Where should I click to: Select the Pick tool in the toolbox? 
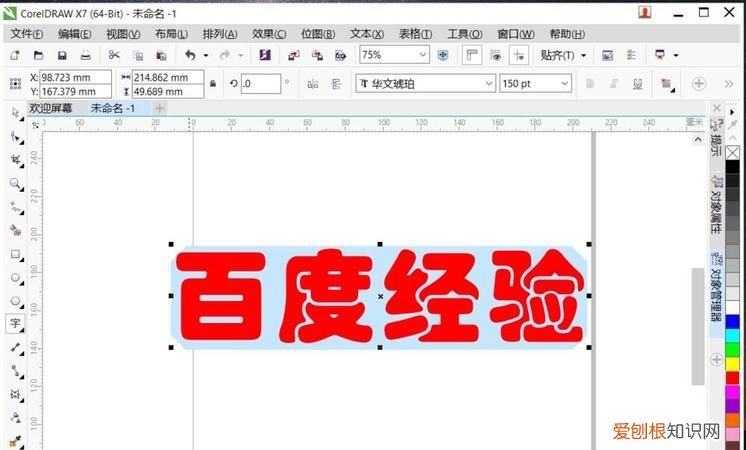15,113
